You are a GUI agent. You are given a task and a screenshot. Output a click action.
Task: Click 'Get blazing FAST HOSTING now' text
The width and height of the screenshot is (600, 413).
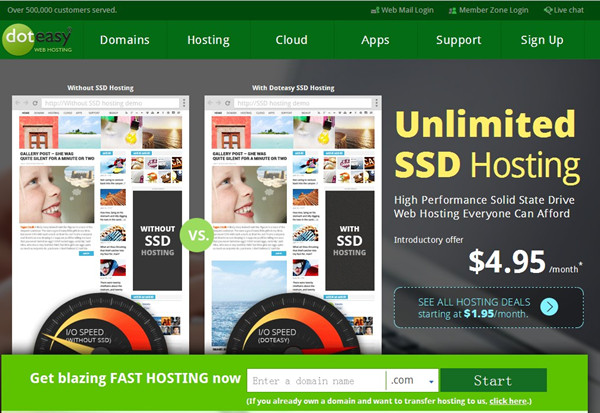pyautogui.click(x=135, y=378)
